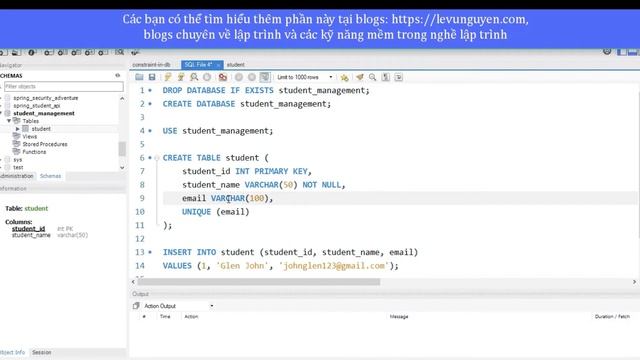This screenshot has height=360, width=640.
Task: Open the find magnifier in editor toolbar
Action: point(372,77)
